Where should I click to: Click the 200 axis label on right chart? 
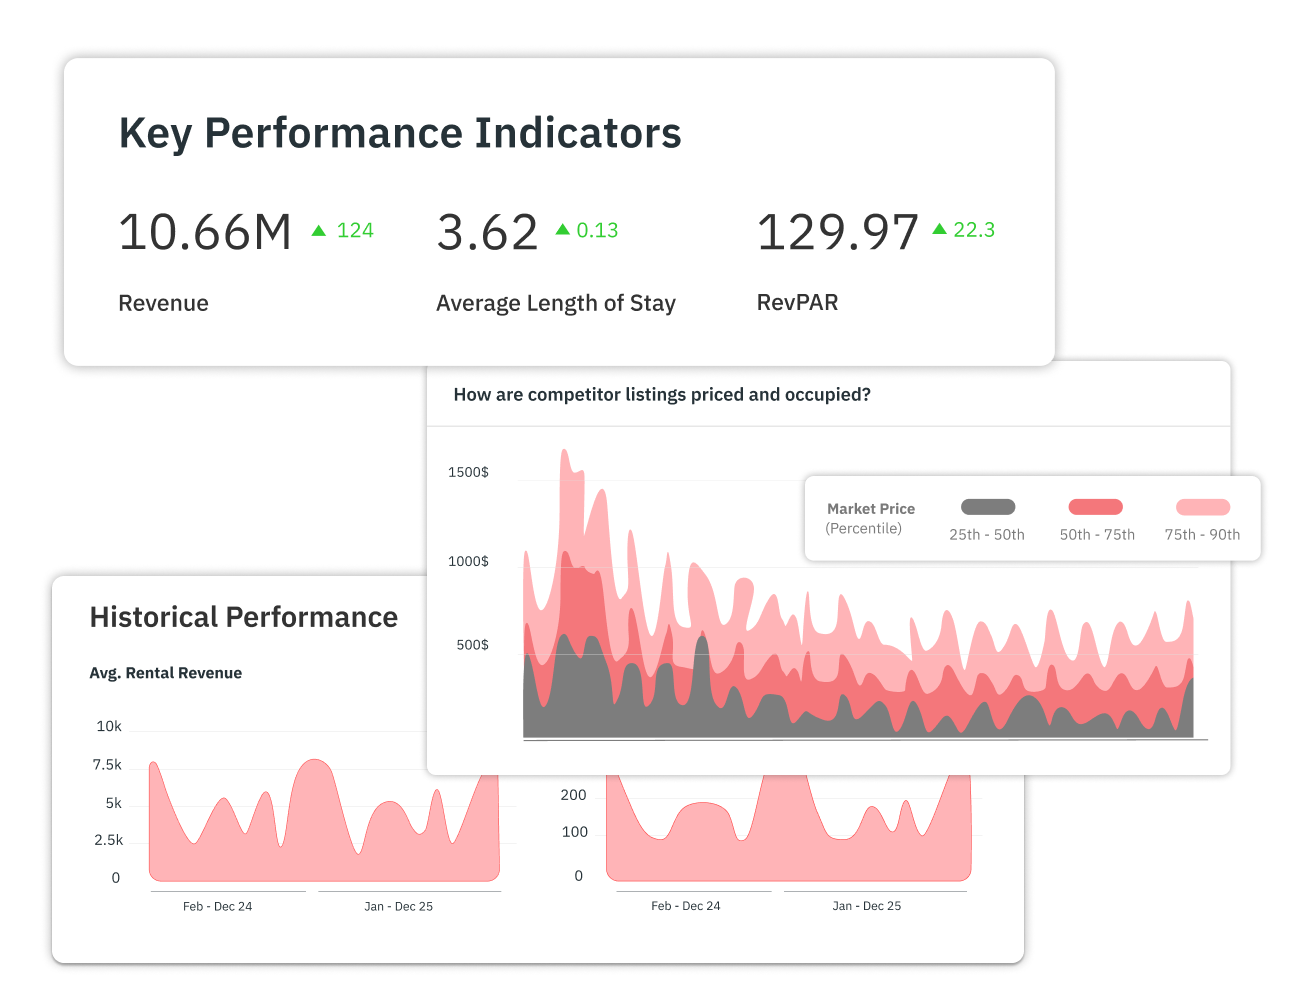coord(574,795)
